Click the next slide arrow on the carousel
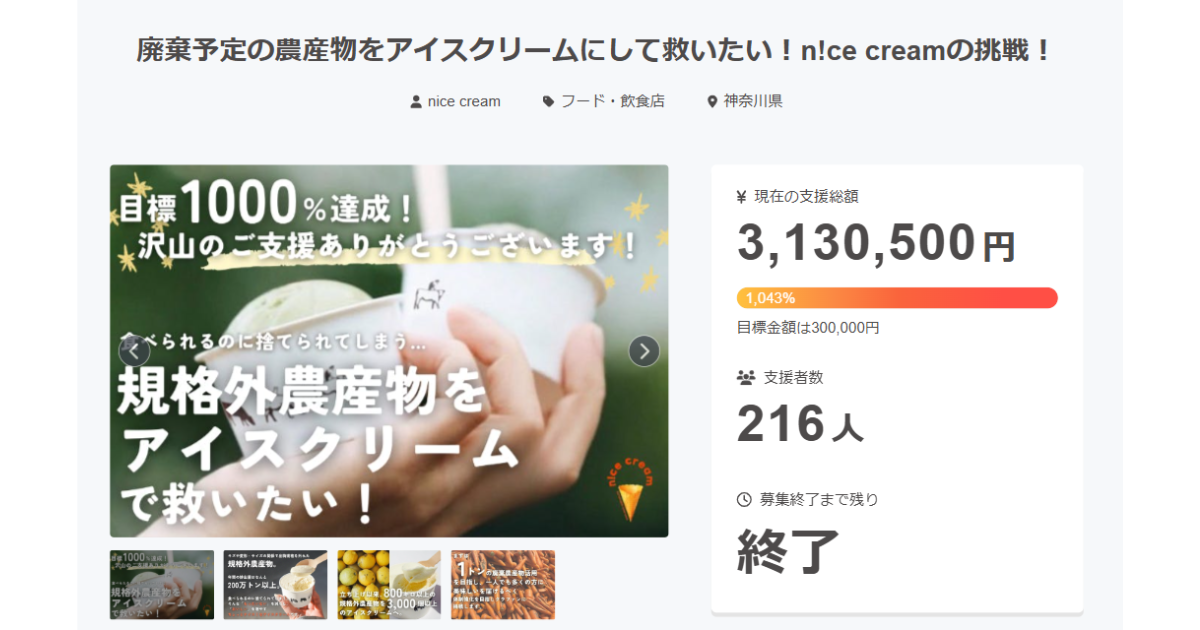Viewport: 1200px width, 630px height. pyautogui.click(x=644, y=351)
